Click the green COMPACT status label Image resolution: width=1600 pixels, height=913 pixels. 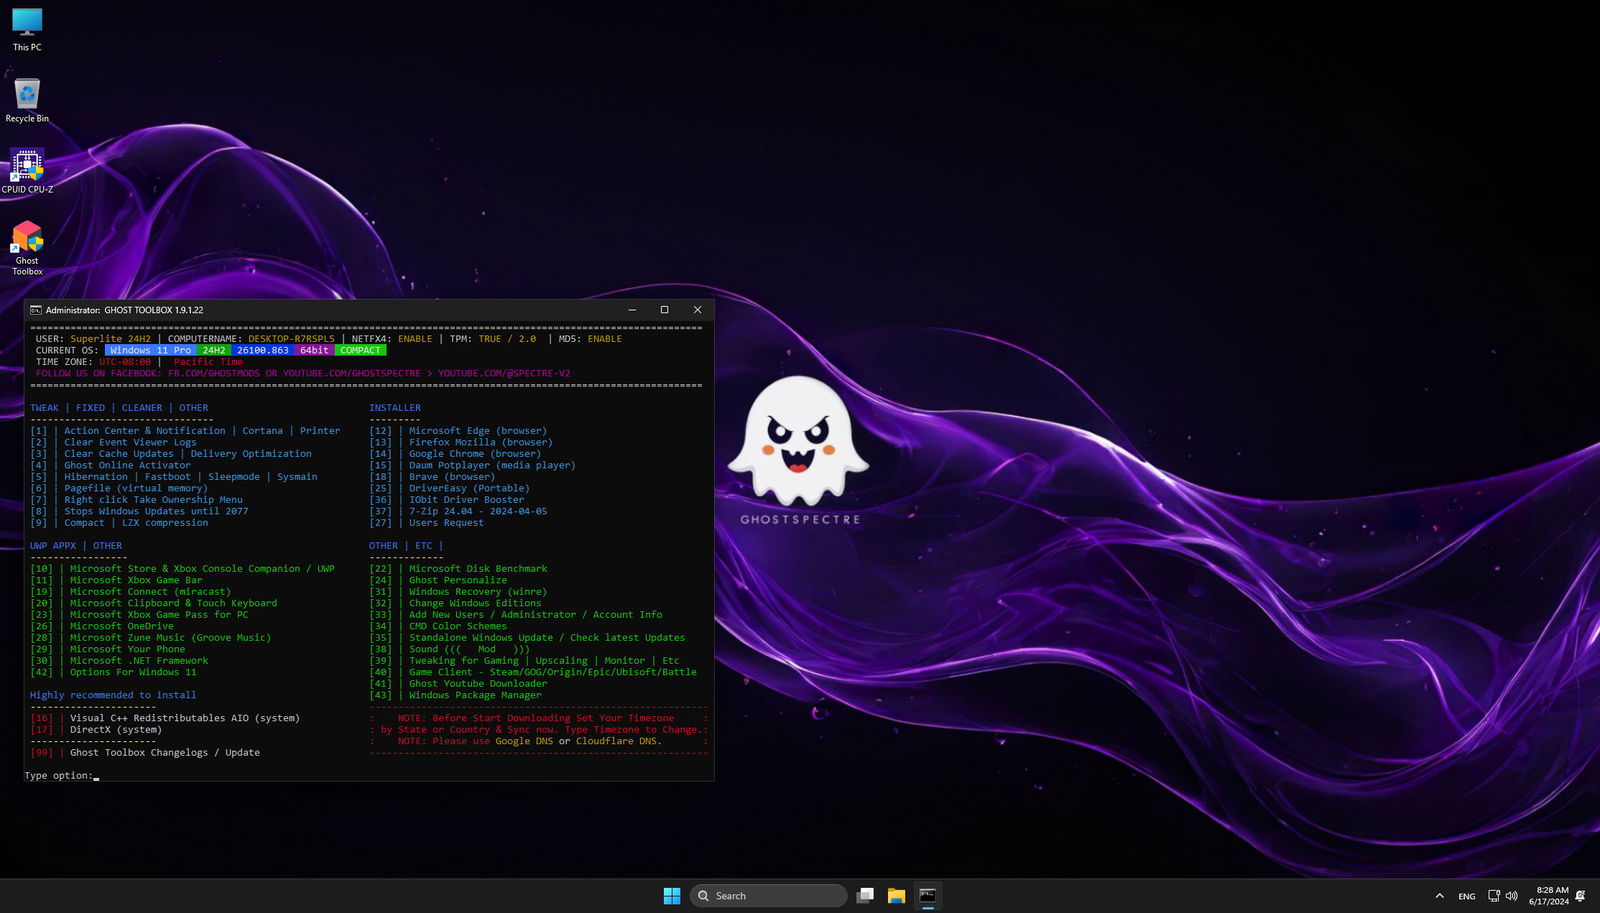(360, 351)
